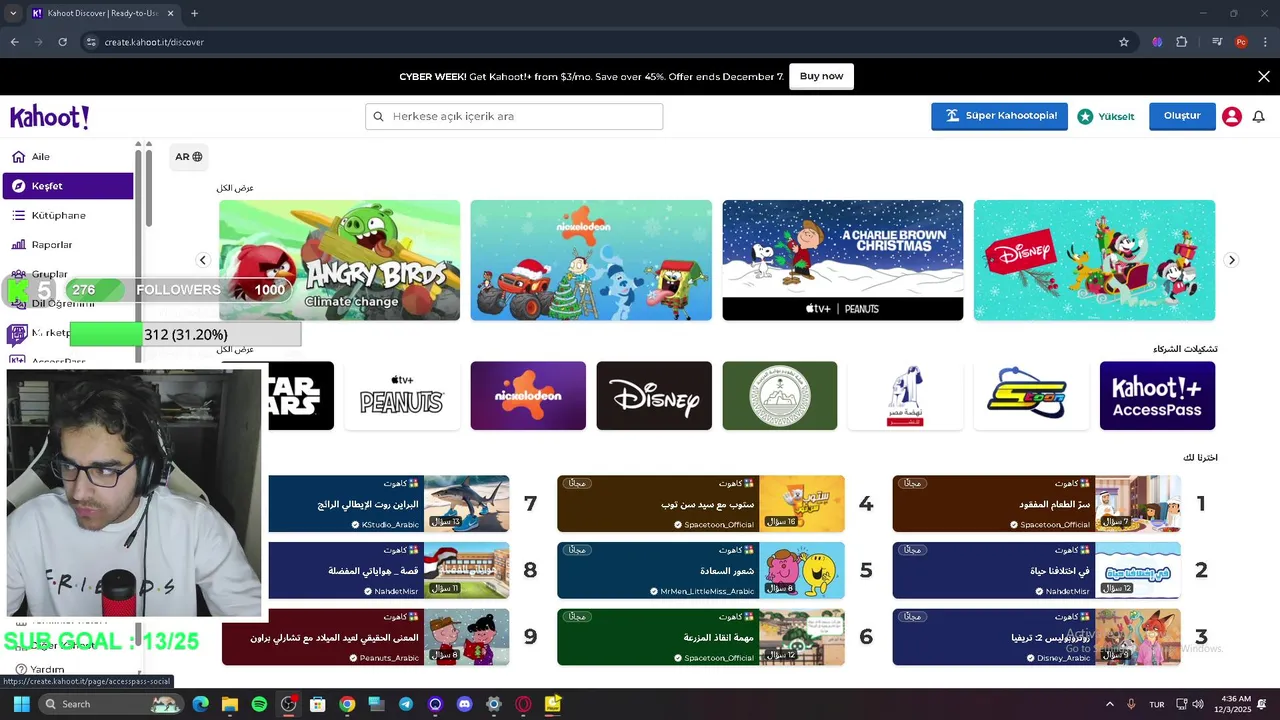This screenshot has height=720, width=1280.
Task: Open the media control icon in toolbar
Action: (1217, 42)
